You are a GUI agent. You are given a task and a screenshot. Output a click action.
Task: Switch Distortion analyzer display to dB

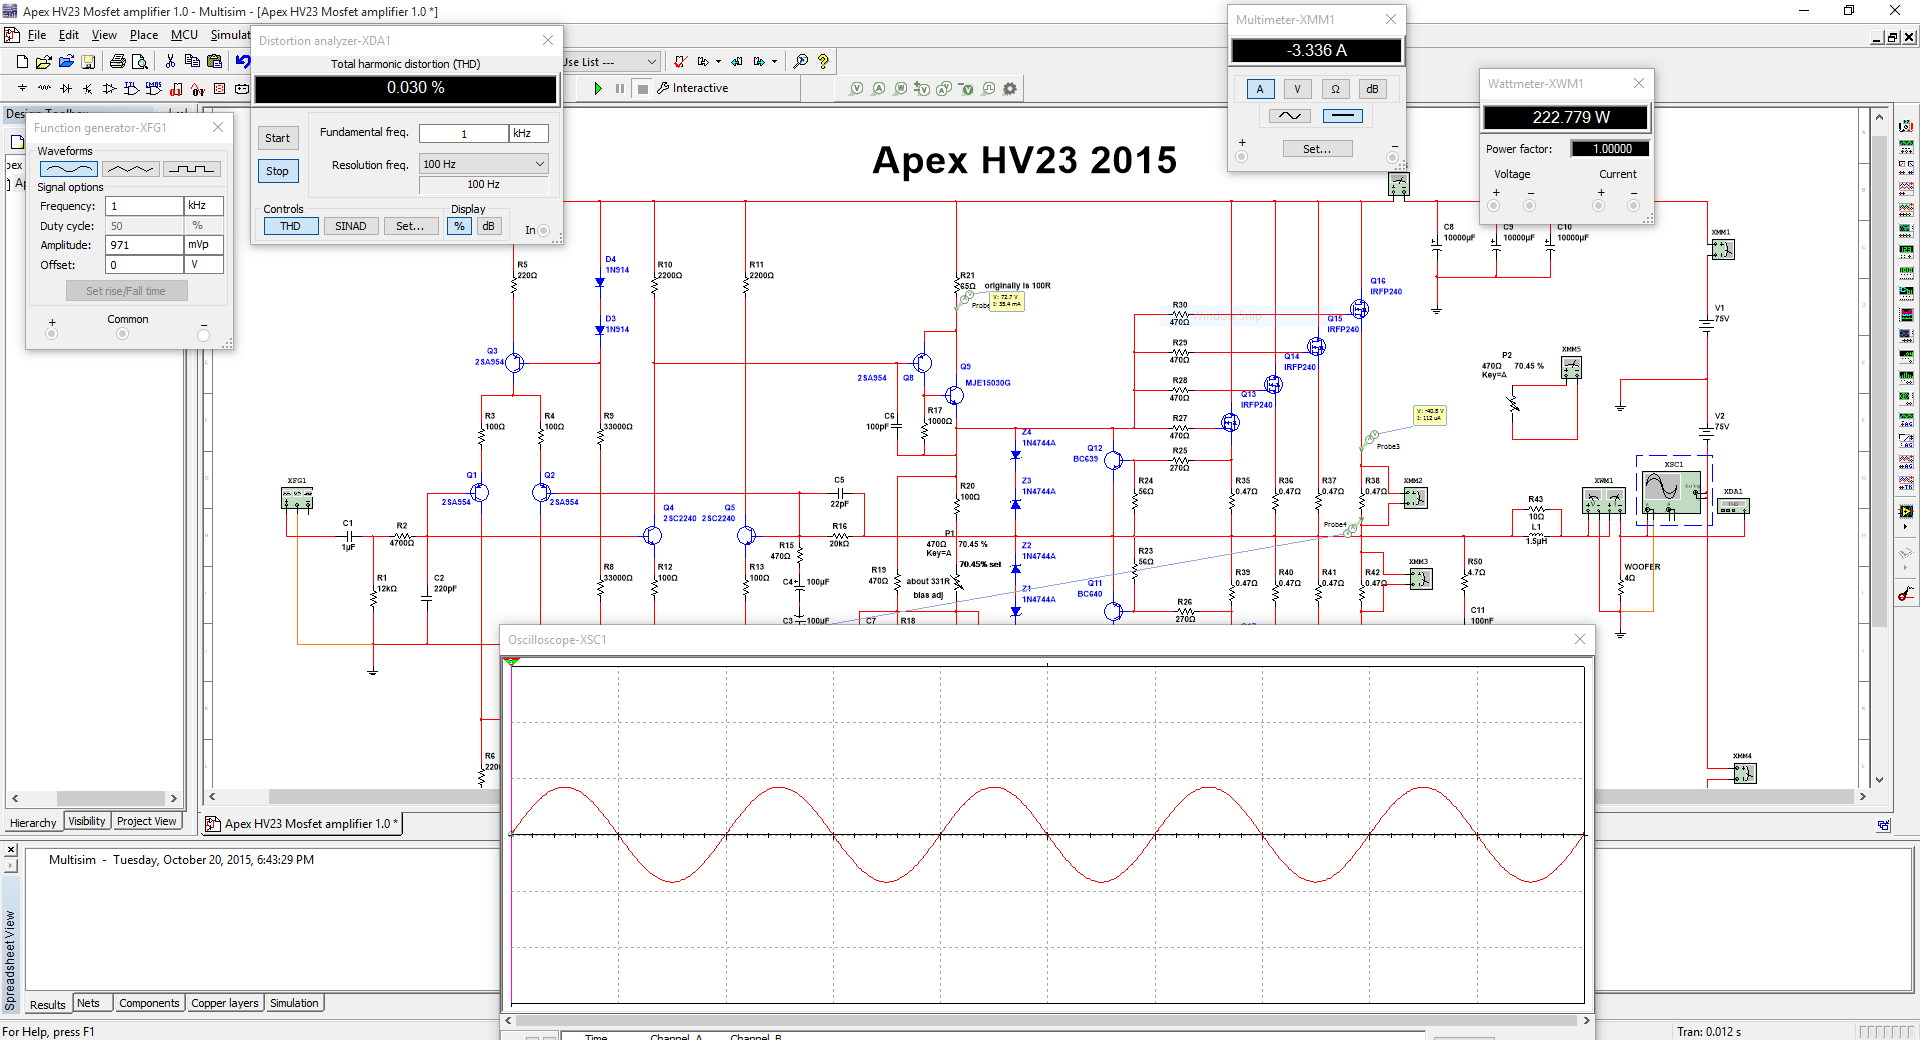point(488,226)
